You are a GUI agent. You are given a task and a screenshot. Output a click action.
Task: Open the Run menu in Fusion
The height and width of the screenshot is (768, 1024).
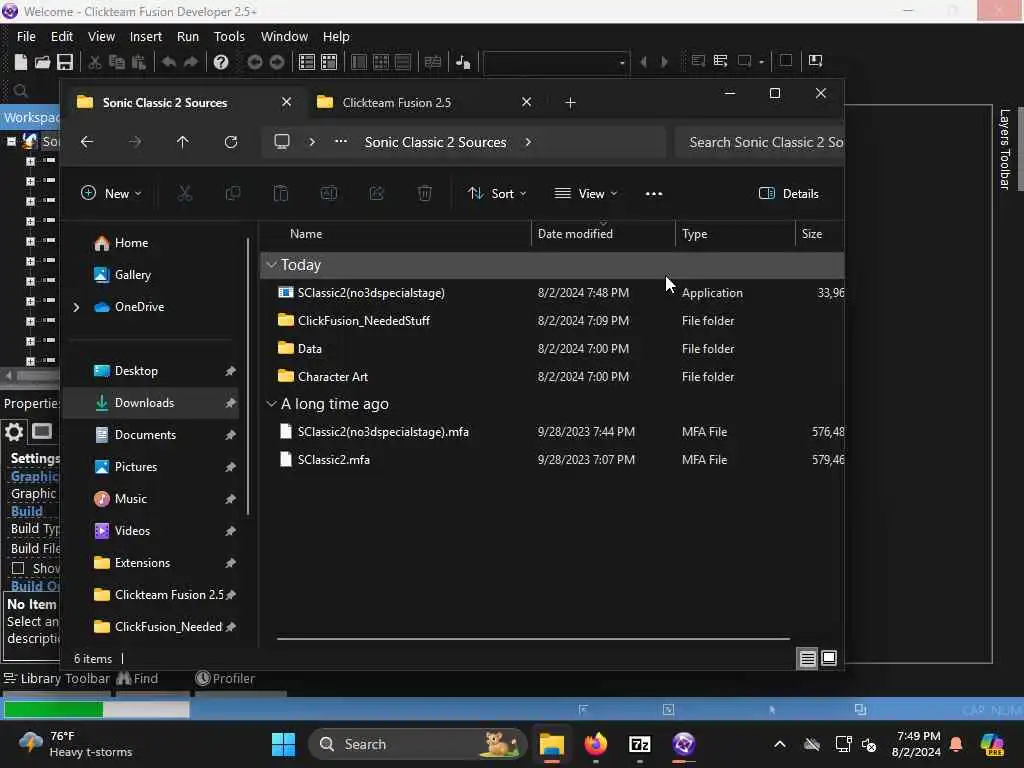pos(187,37)
